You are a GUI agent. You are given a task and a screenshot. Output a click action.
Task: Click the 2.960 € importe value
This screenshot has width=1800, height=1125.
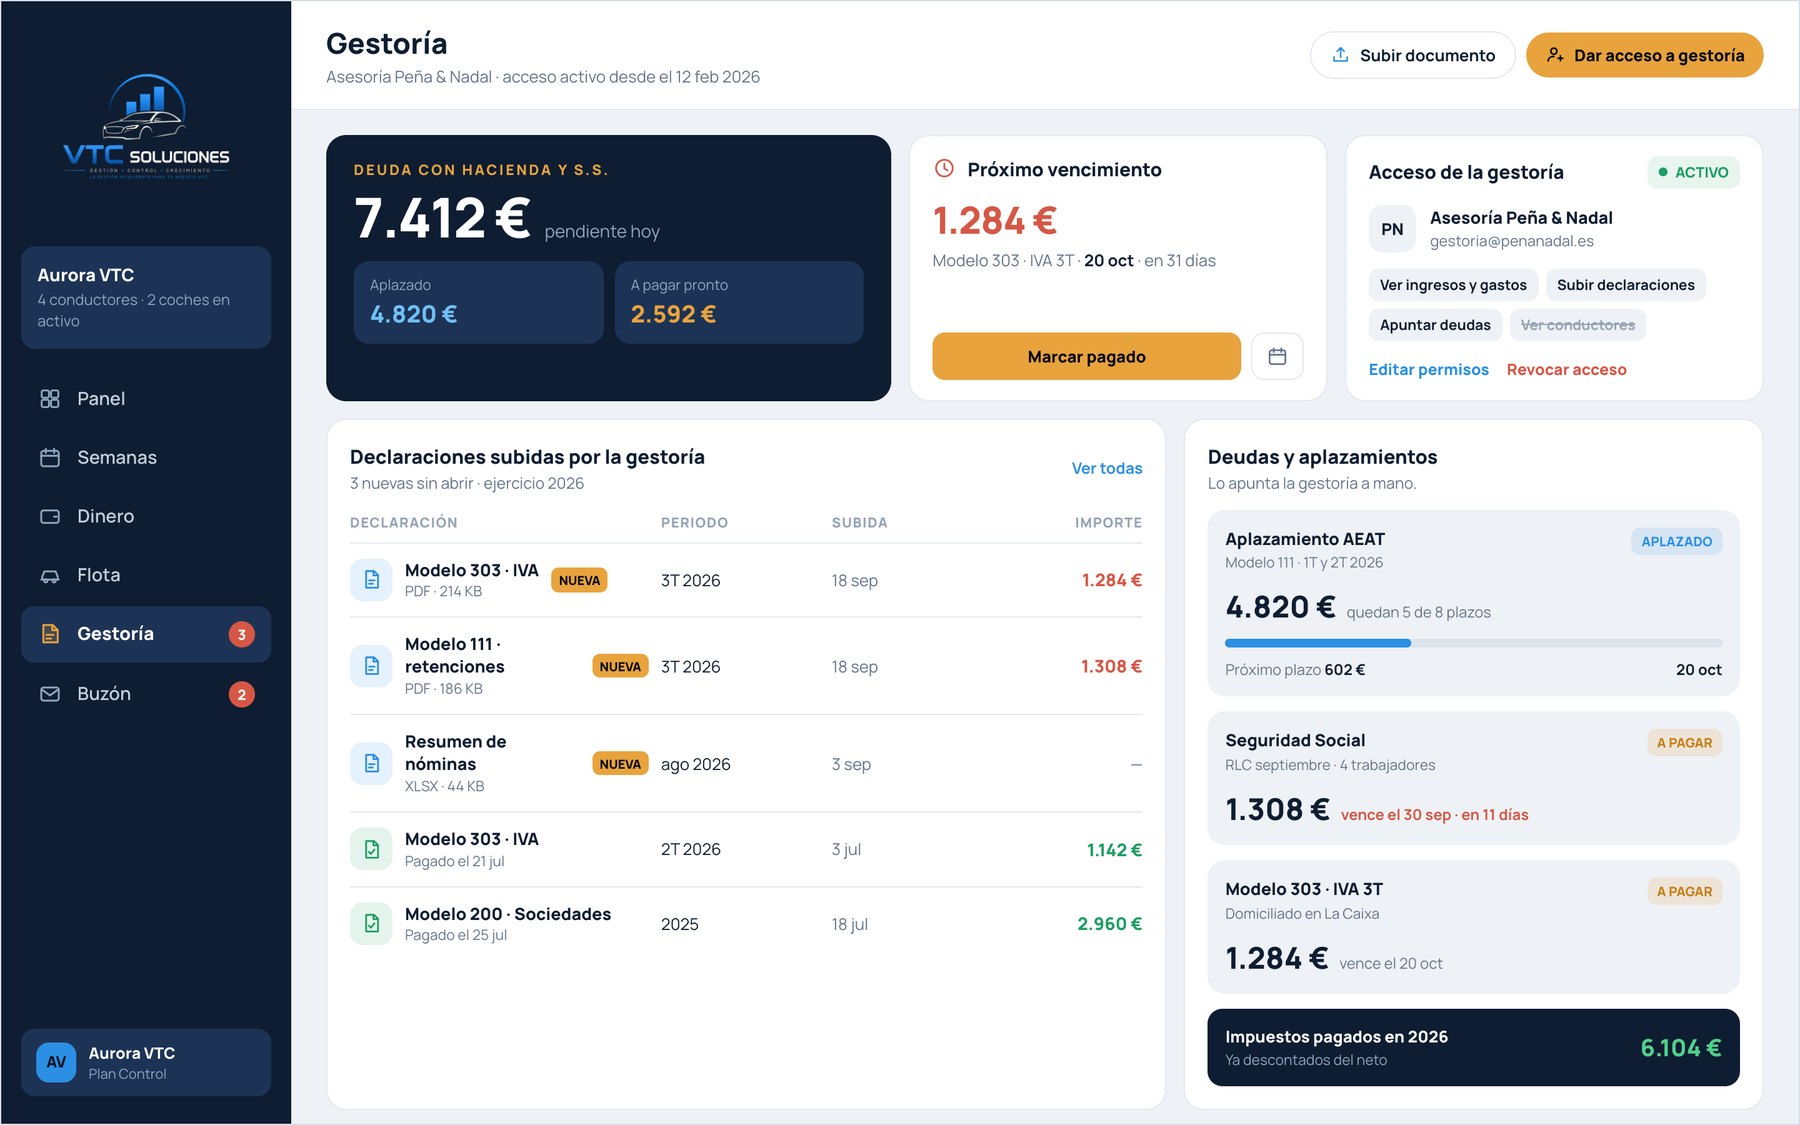pos(1110,924)
